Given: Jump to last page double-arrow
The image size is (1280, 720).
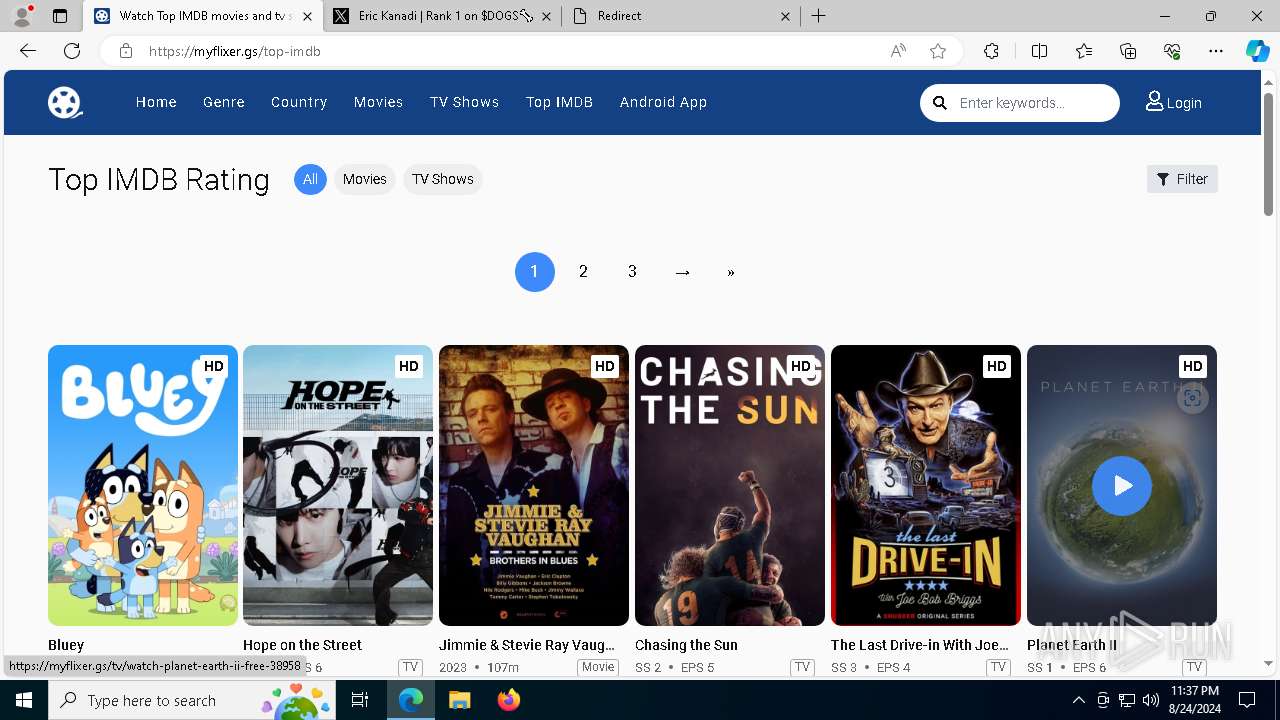Looking at the screenshot, I should [x=731, y=272].
